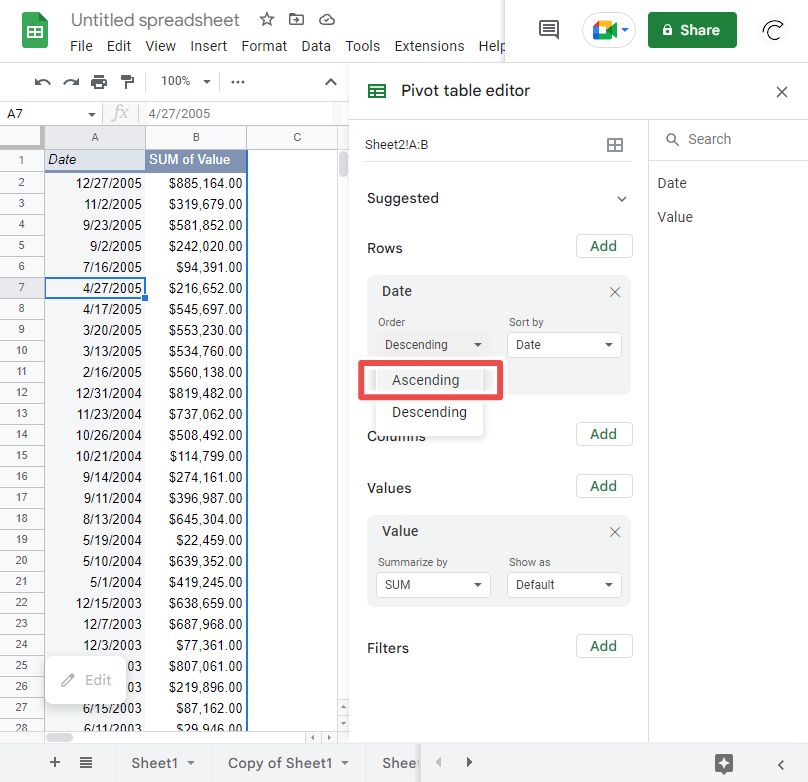
Task: Hide the menus with the up chevron
Action: pos(331,82)
